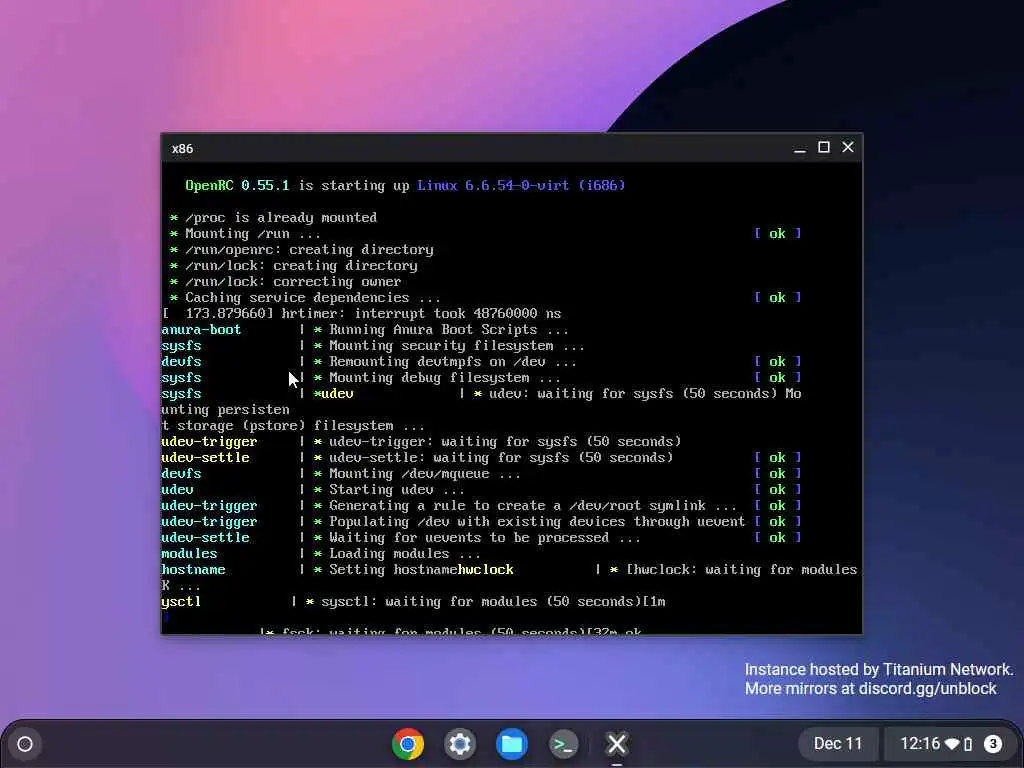The height and width of the screenshot is (768, 1024).
Task: Click 'Starting udev ...' line
Action: click(x=397, y=490)
